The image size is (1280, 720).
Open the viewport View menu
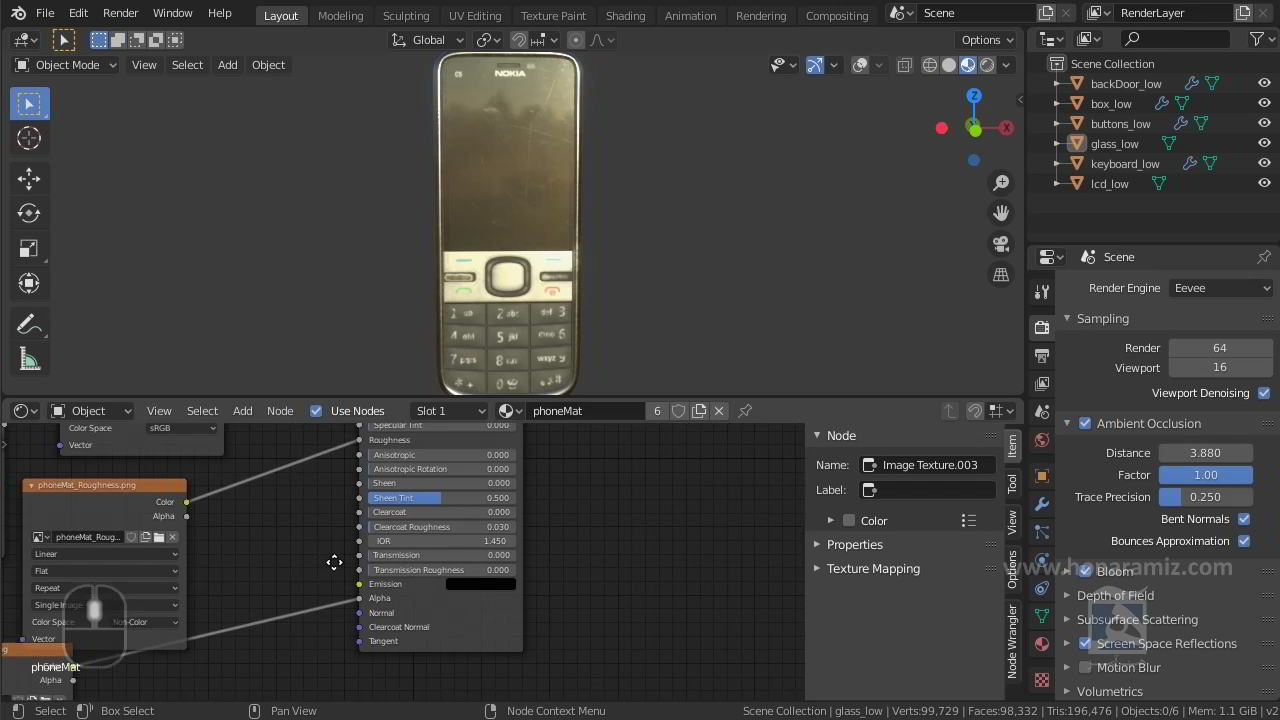coord(144,65)
